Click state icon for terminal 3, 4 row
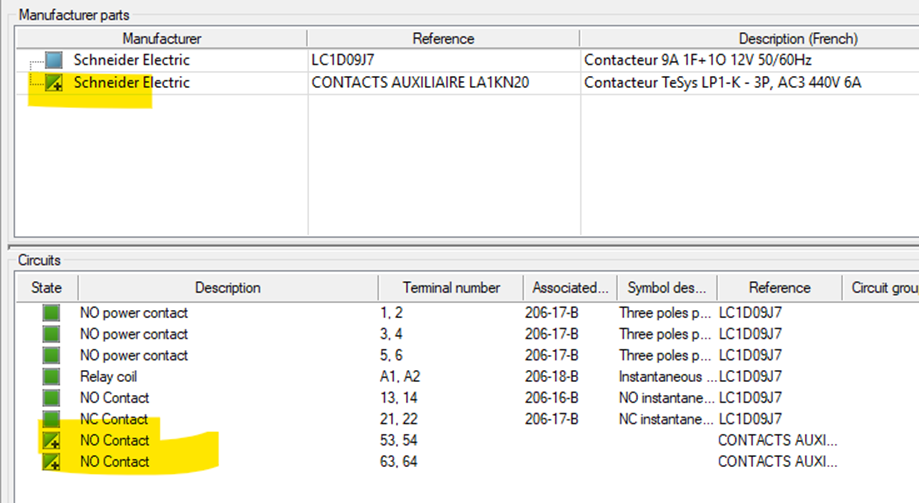This screenshot has width=919, height=503. click(x=50, y=334)
